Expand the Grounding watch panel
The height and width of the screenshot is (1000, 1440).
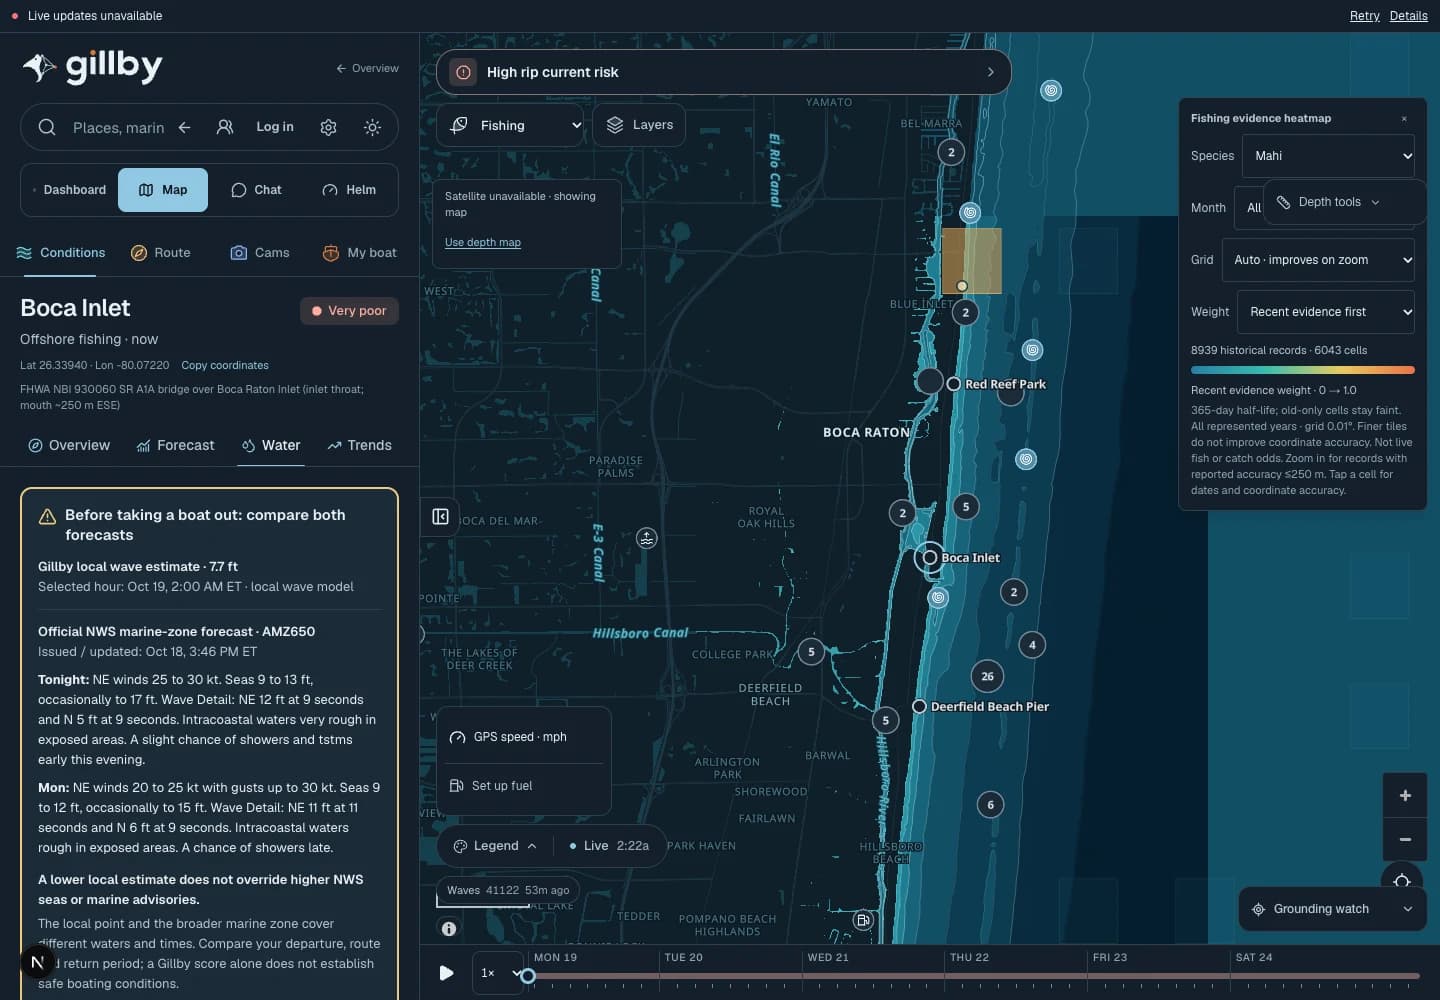point(1332,909)
